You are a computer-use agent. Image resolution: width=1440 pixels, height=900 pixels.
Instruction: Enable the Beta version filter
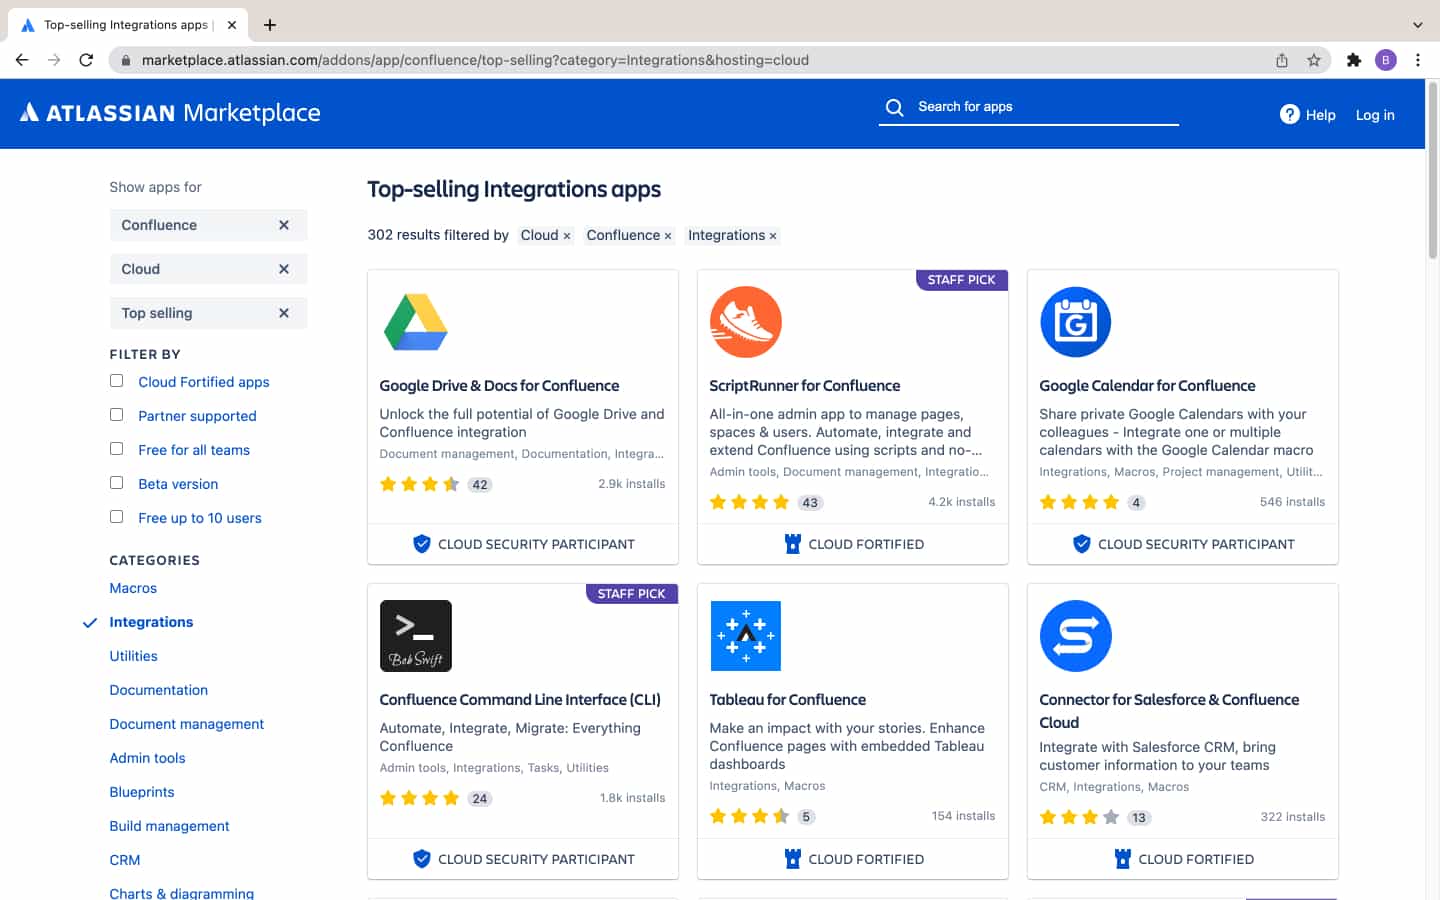tap(116, 483)
